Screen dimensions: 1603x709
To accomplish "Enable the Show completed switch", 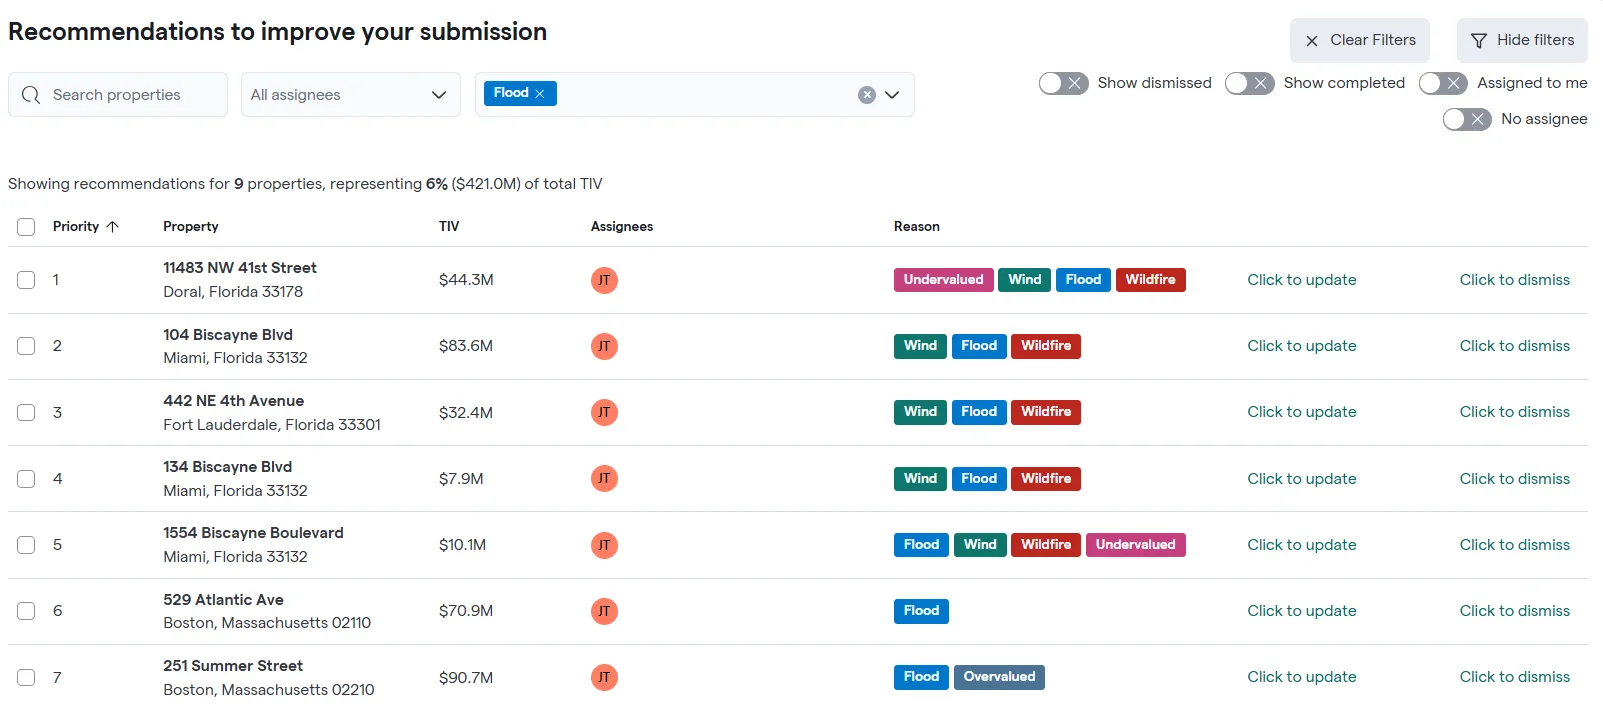I will click(1249, 83).
